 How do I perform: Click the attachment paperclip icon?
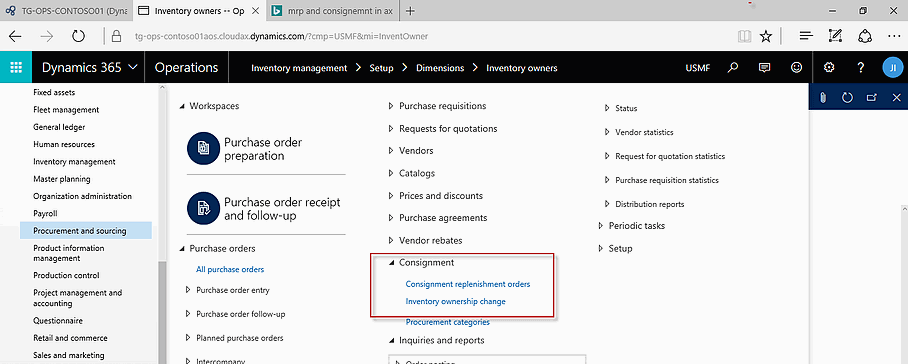(823, 97)
